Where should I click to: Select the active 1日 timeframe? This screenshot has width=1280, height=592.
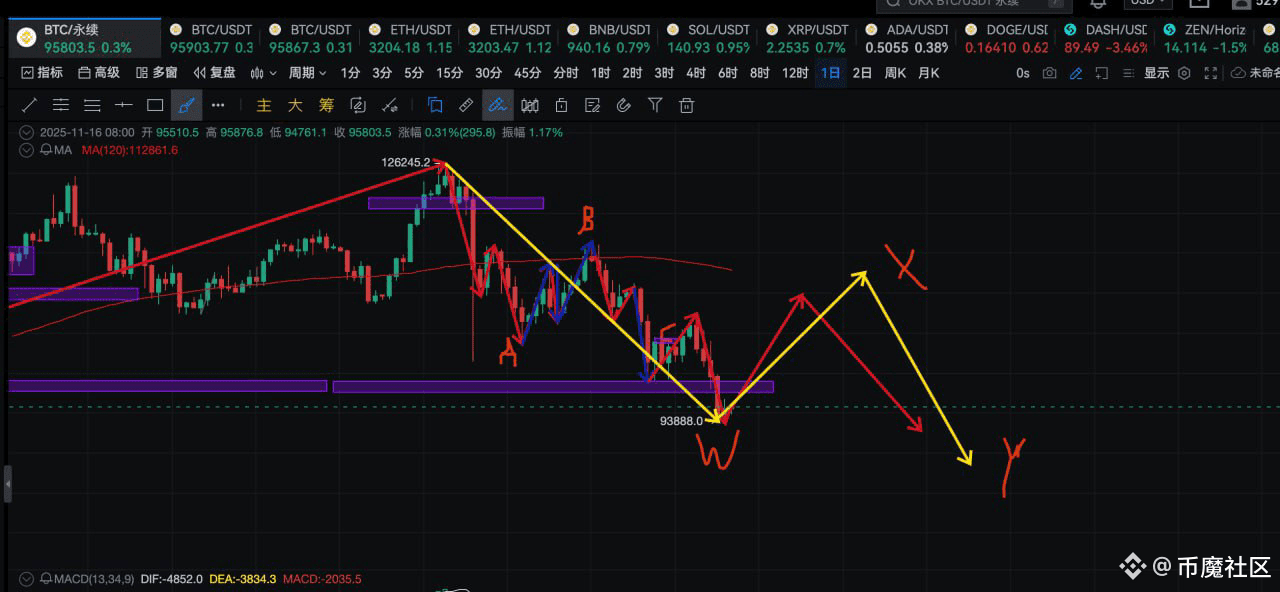pos(830,72)
